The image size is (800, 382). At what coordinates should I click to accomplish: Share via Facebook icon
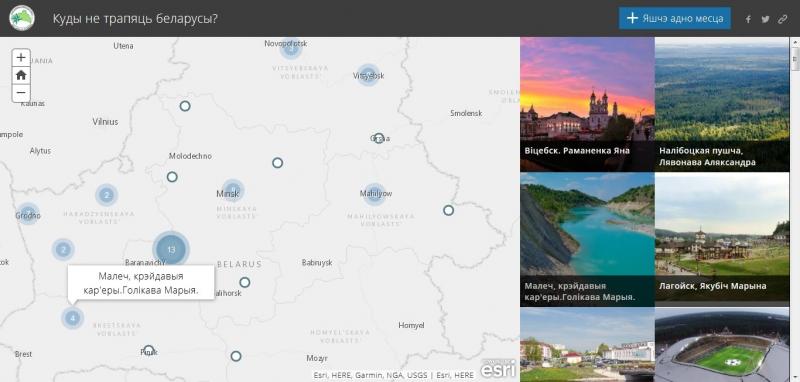pos(748,19)
